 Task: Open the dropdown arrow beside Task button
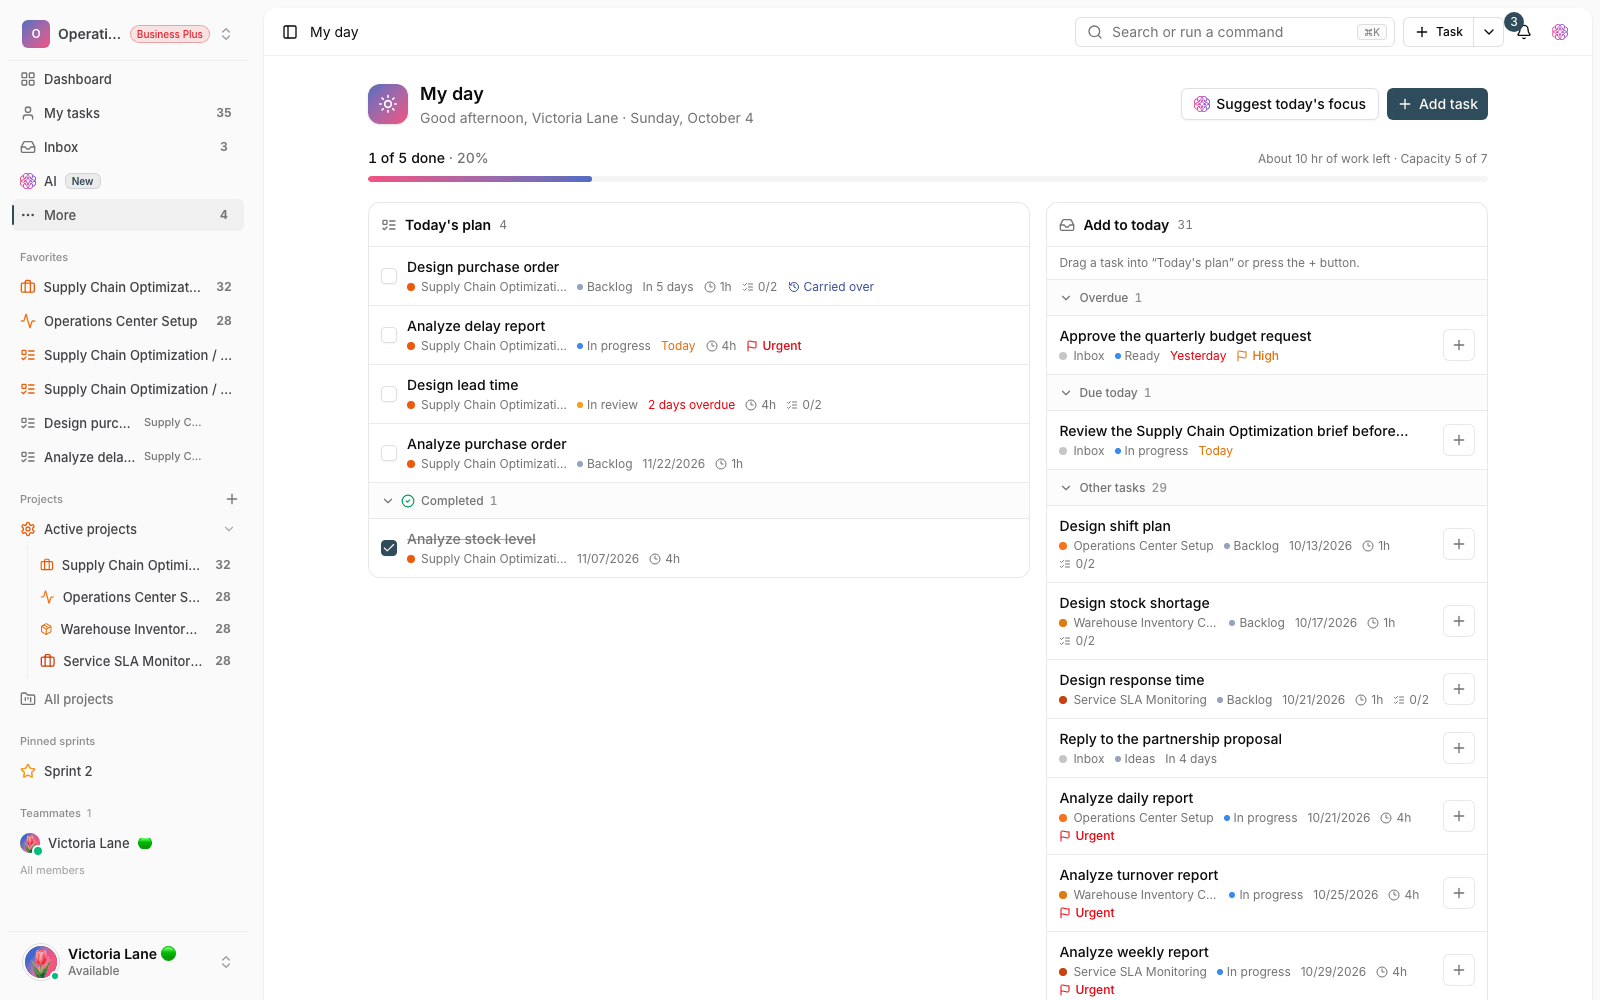tap(1489, 32)
